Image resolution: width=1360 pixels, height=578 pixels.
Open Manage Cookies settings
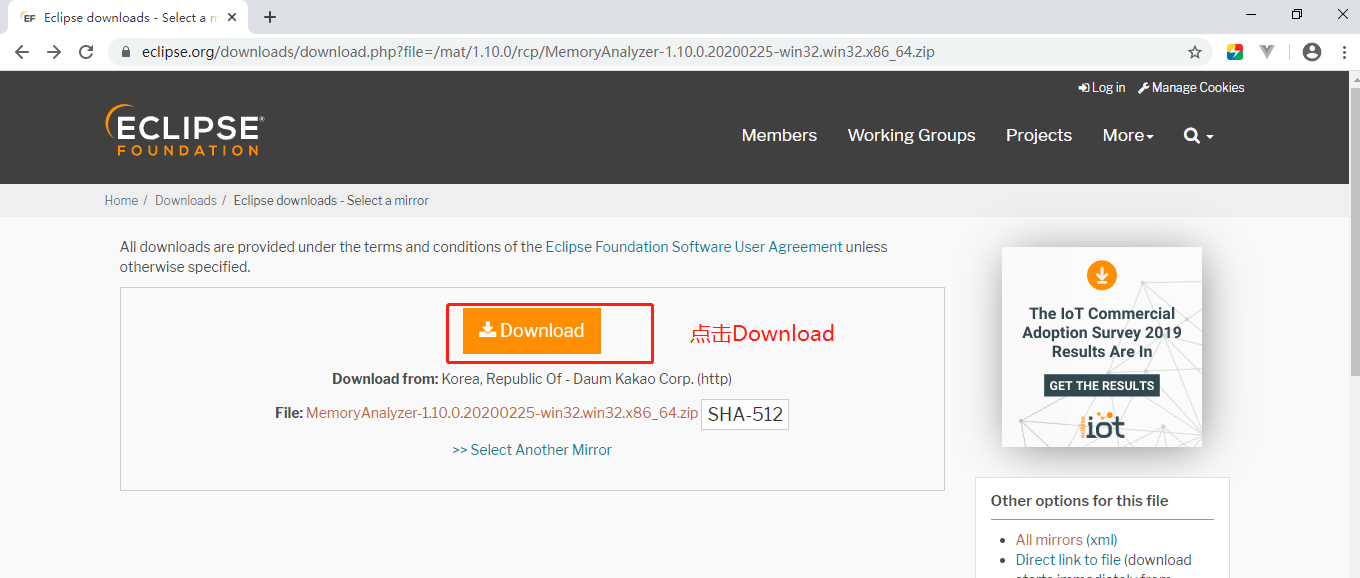coord(1191,88)
